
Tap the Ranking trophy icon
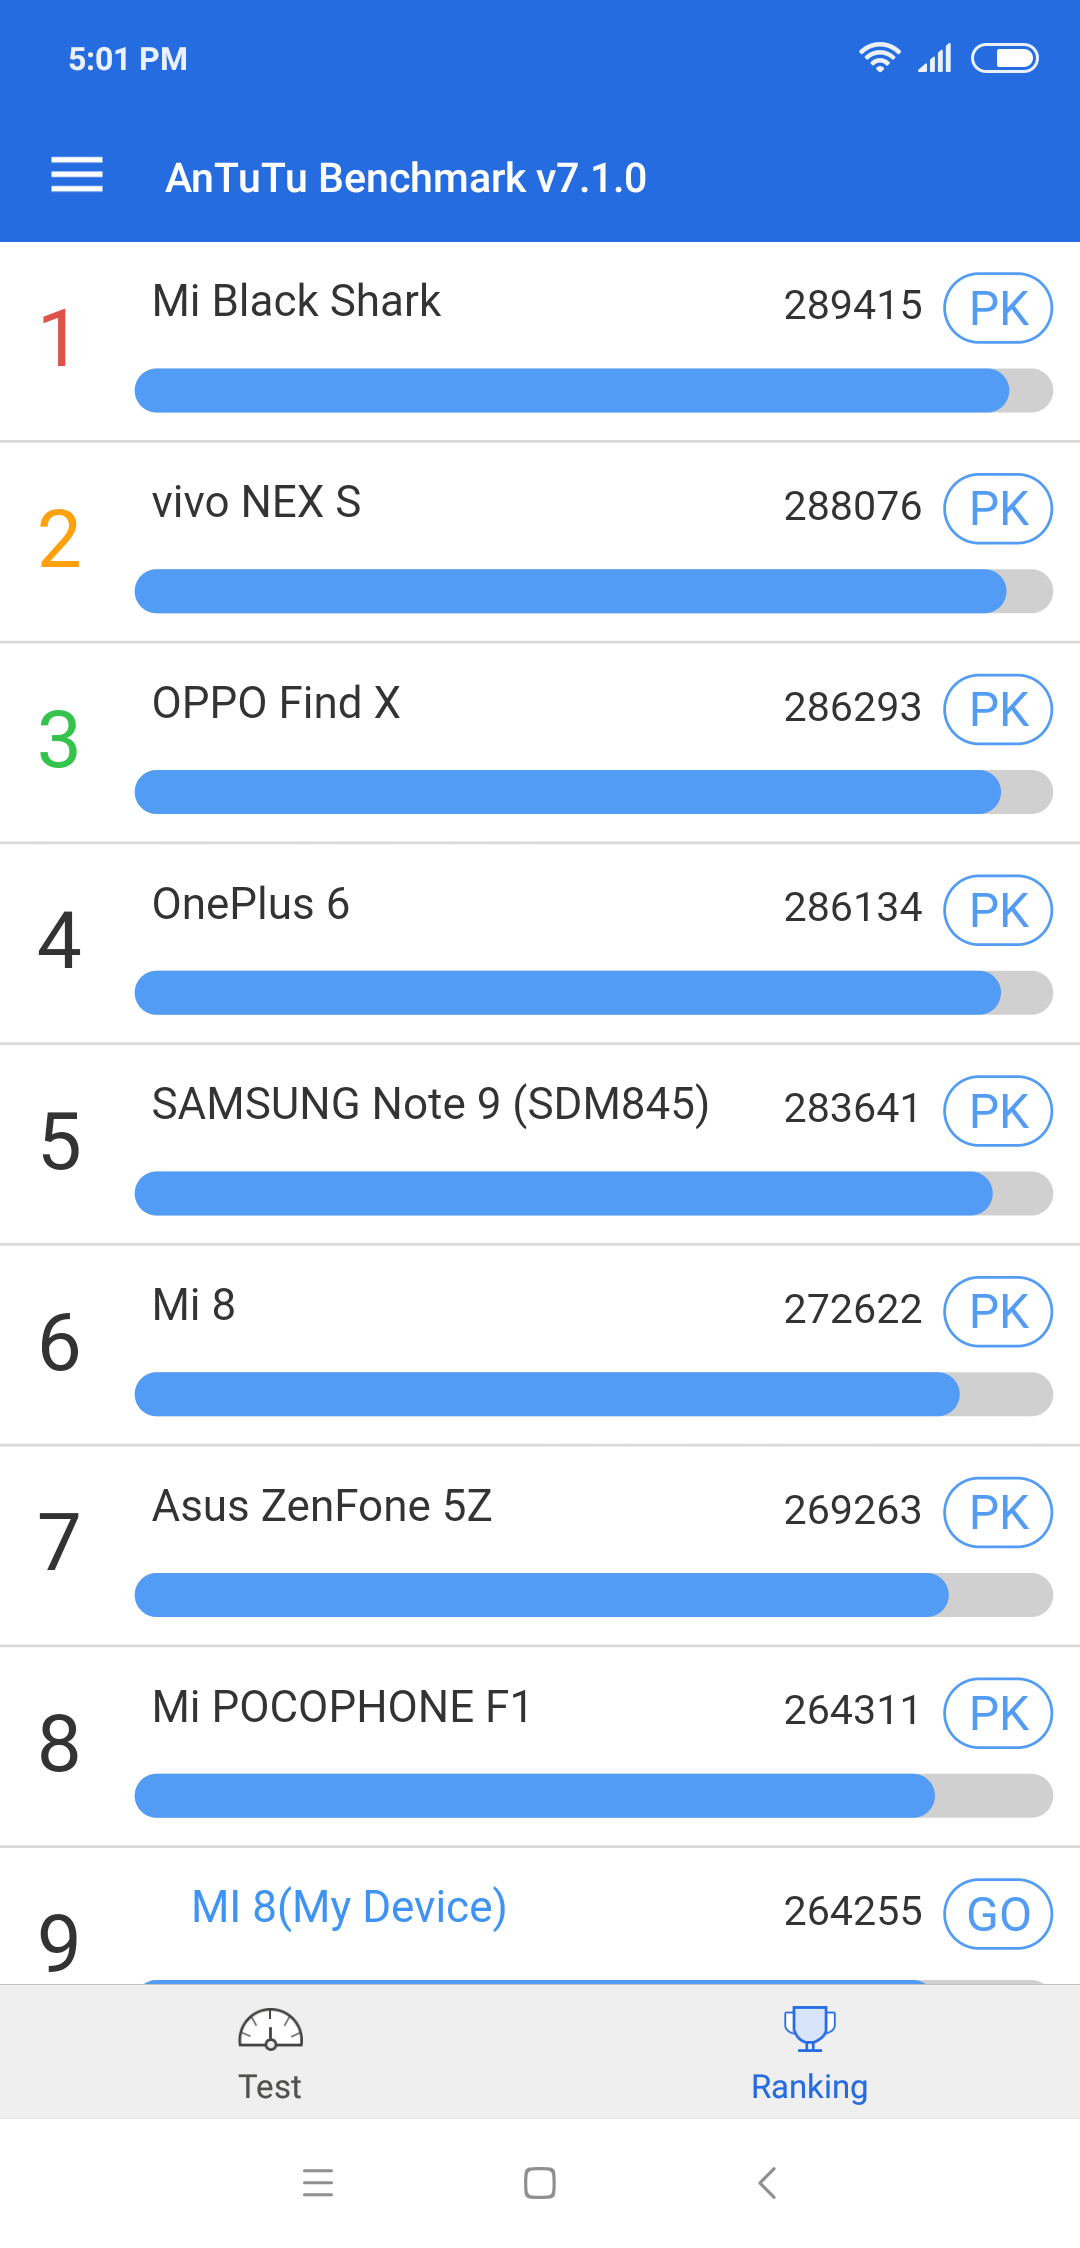(x=809, y=2028)
